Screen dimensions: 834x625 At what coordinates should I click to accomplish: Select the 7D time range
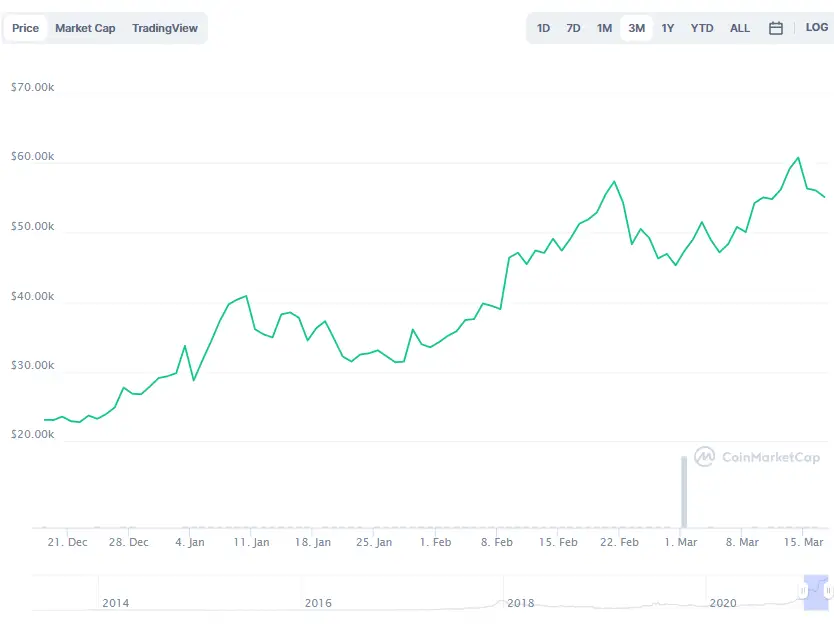pyautogui.click(x=573, y=28)
